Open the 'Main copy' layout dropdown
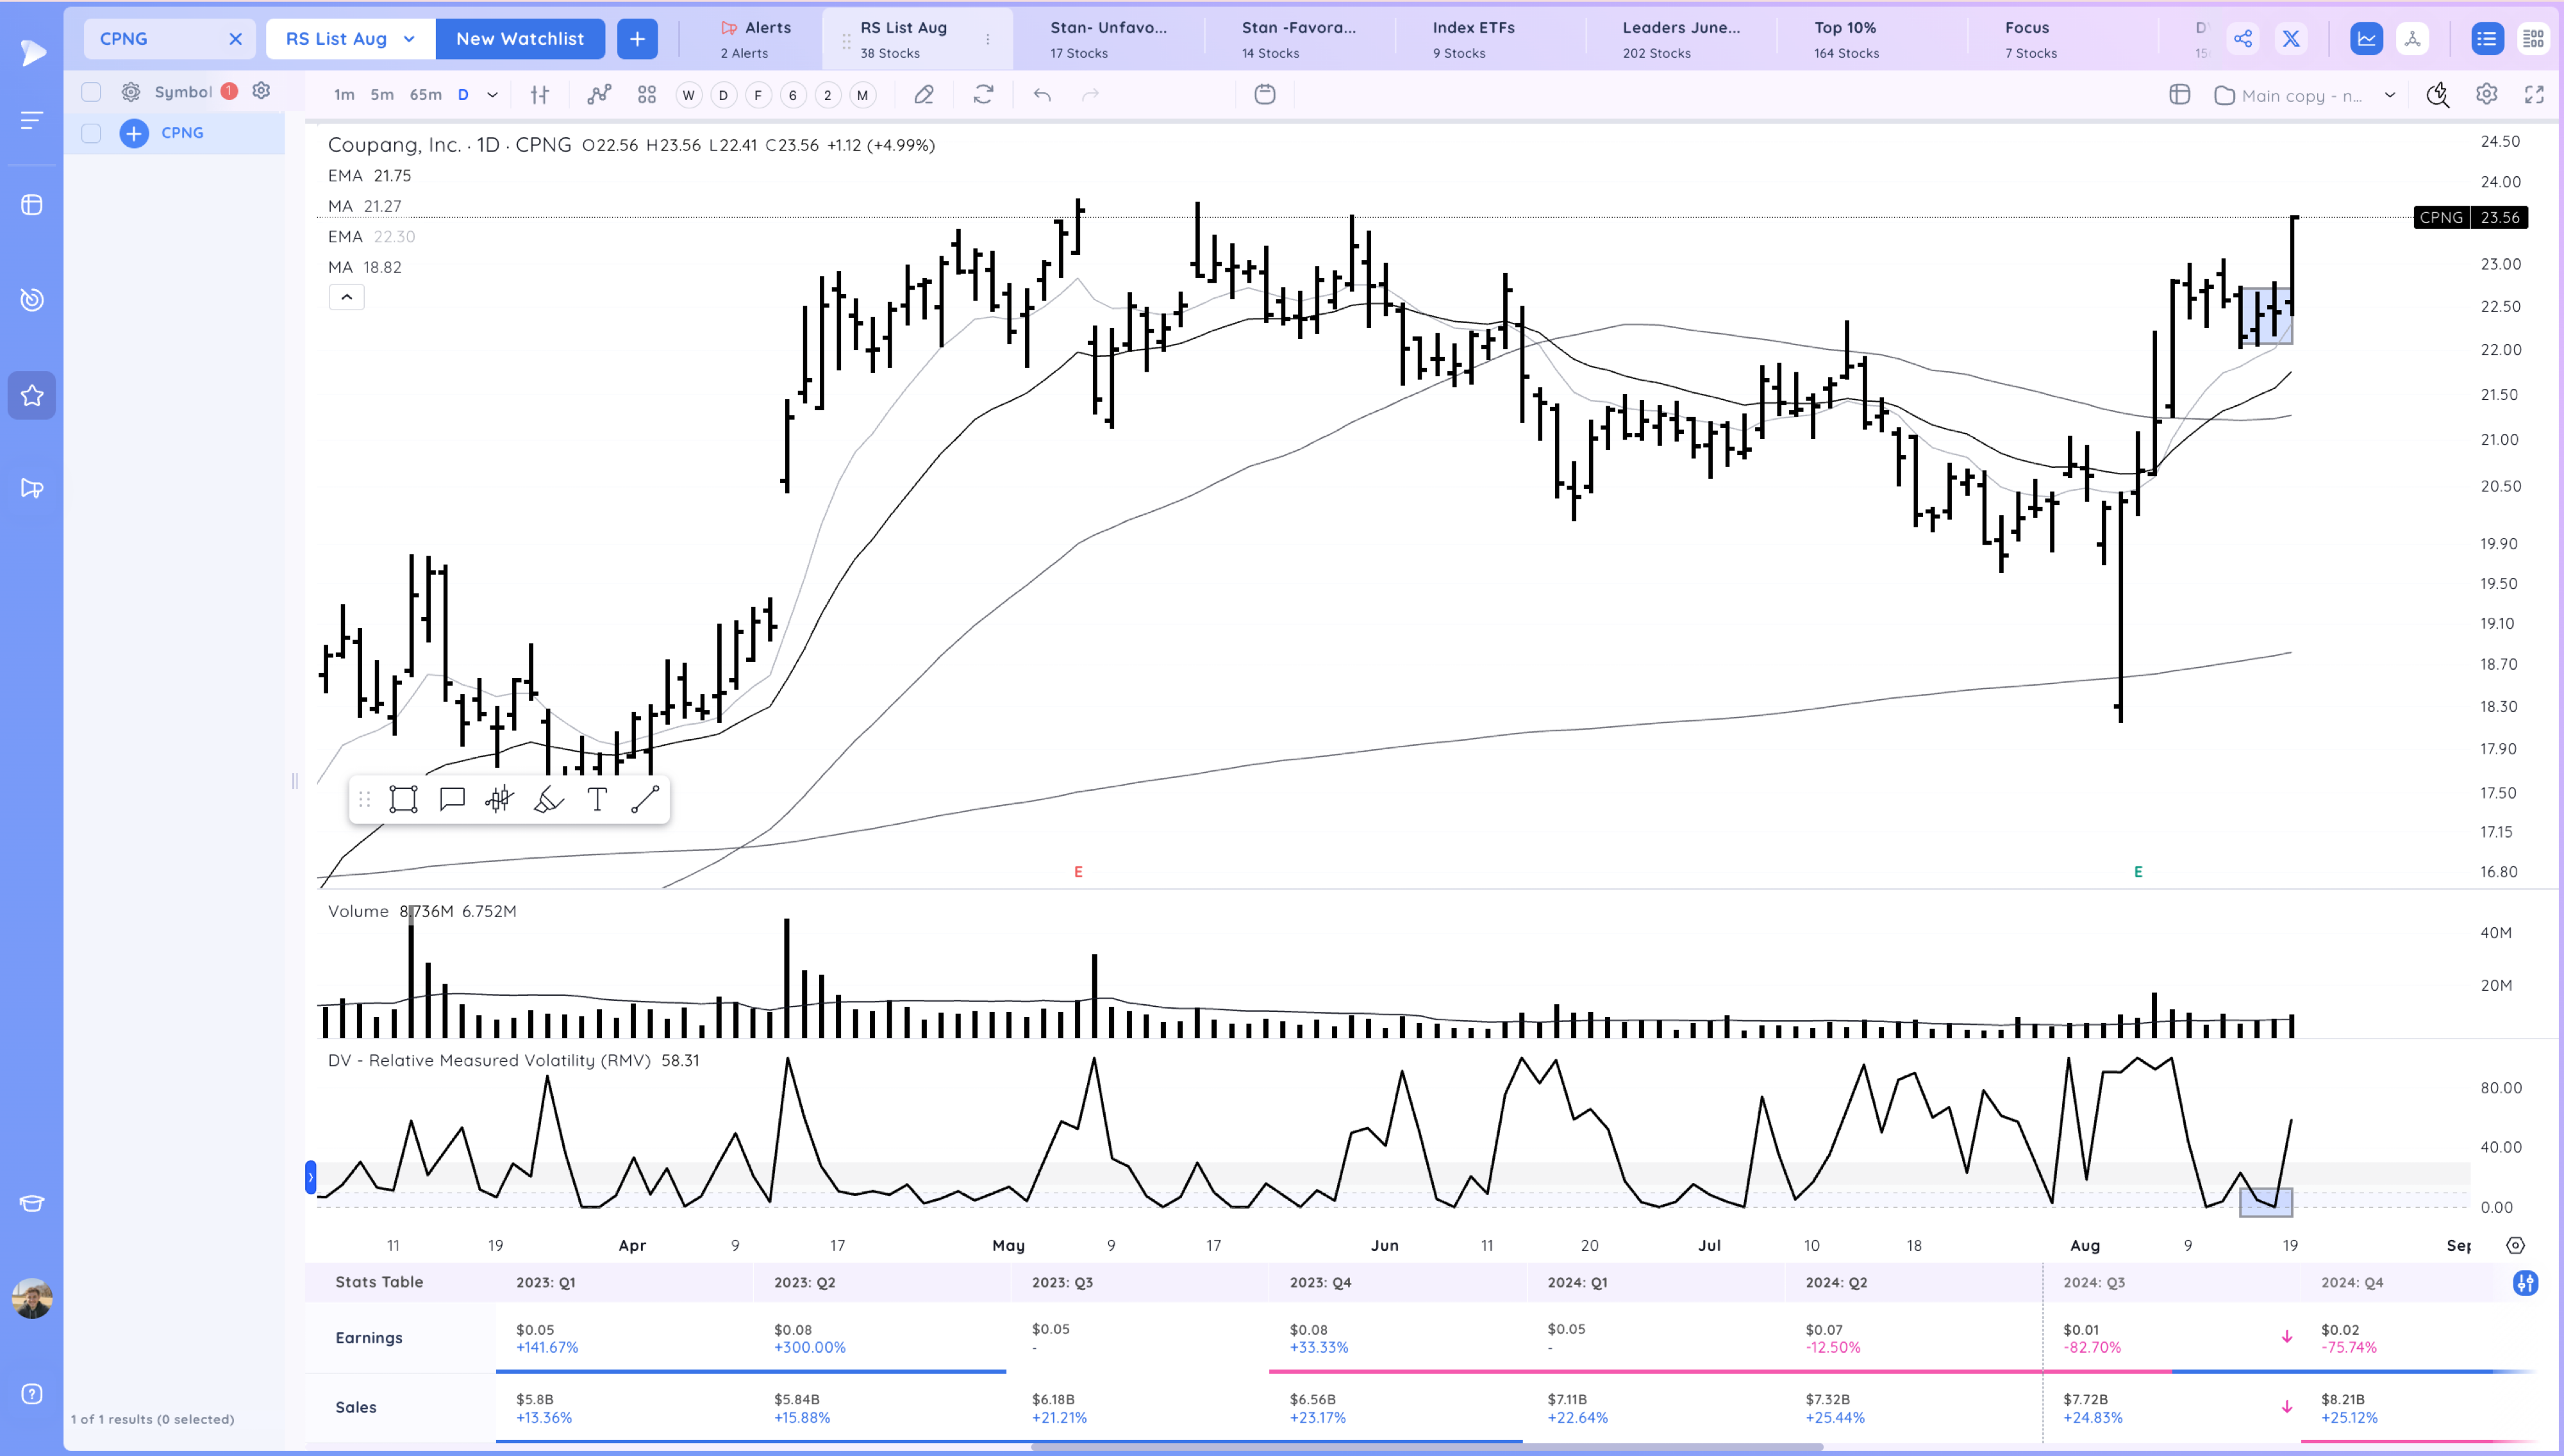 [x=2390, y=95]
